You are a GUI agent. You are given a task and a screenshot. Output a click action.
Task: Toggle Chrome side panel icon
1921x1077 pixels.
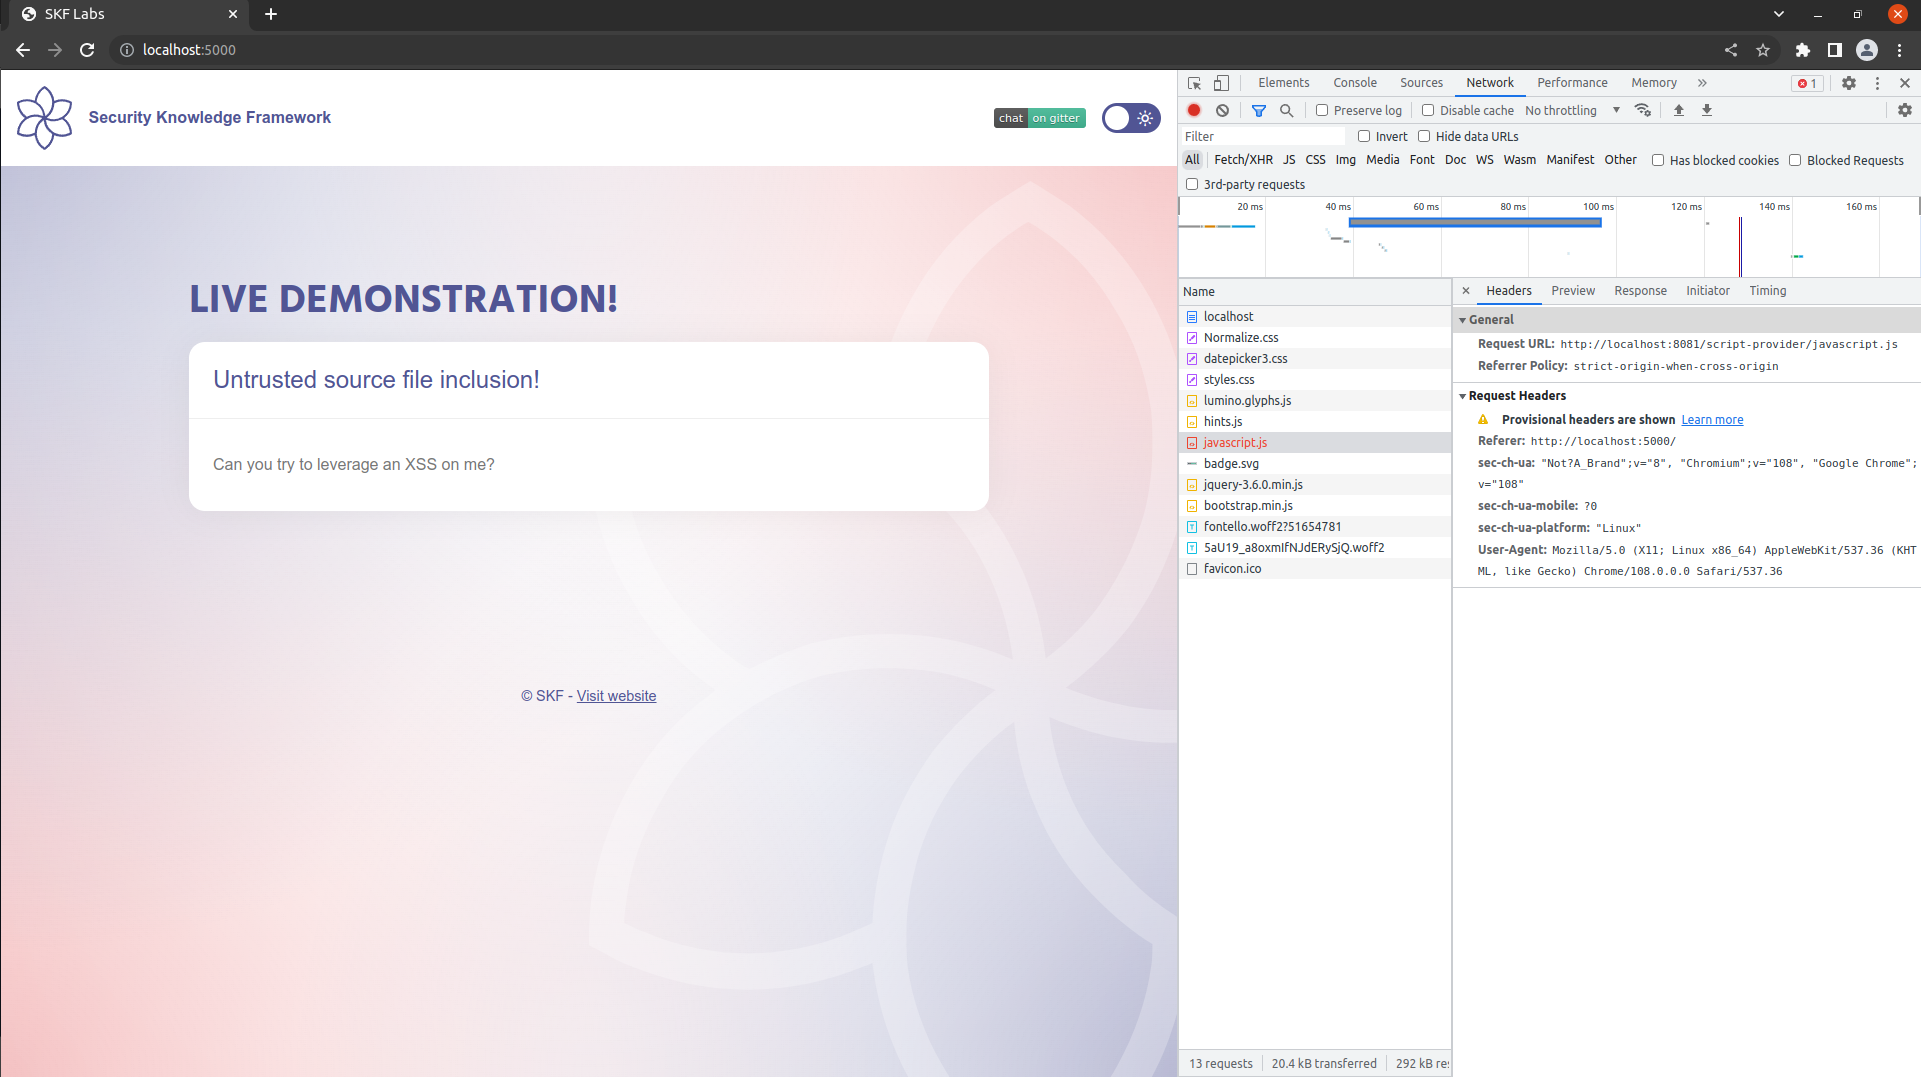tap(1835, 50)
